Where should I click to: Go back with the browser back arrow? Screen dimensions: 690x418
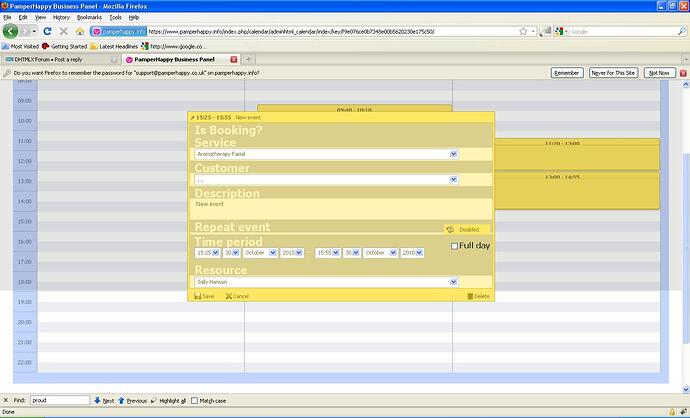pyautogui.click(x=10, y=31)
